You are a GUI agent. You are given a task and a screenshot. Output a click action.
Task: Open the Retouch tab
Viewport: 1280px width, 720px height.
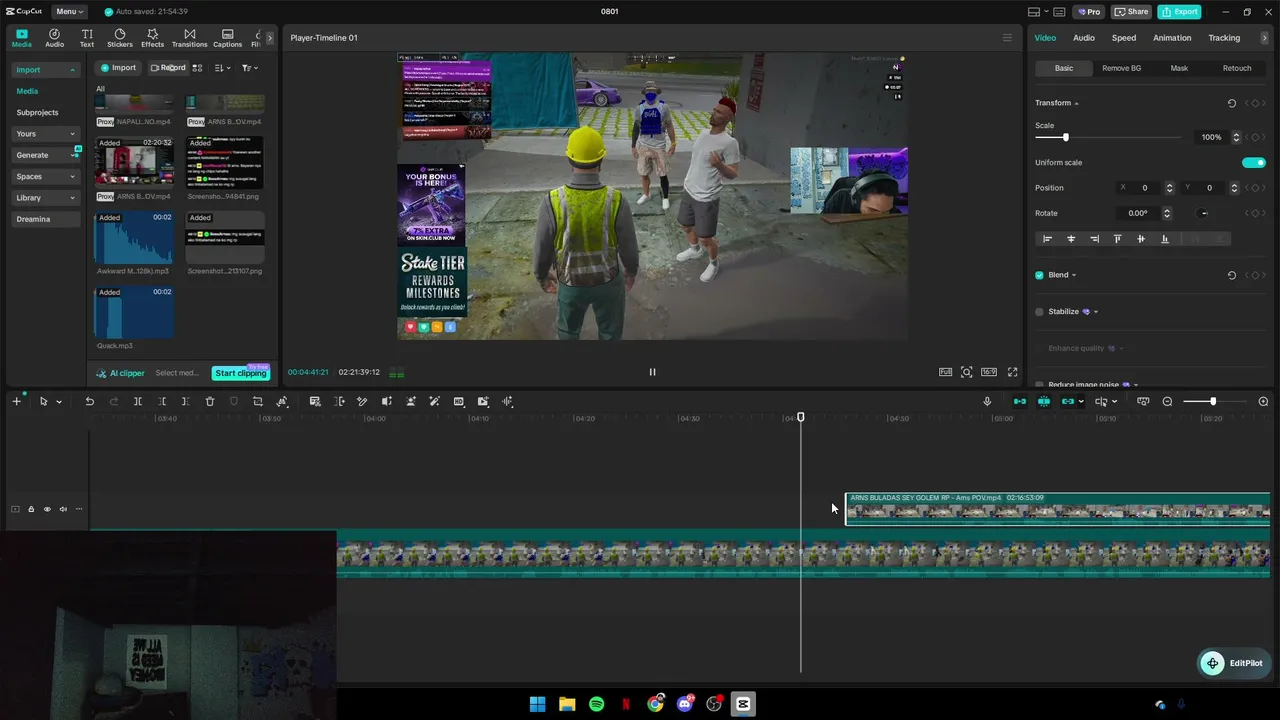(x=1237, y=68)
